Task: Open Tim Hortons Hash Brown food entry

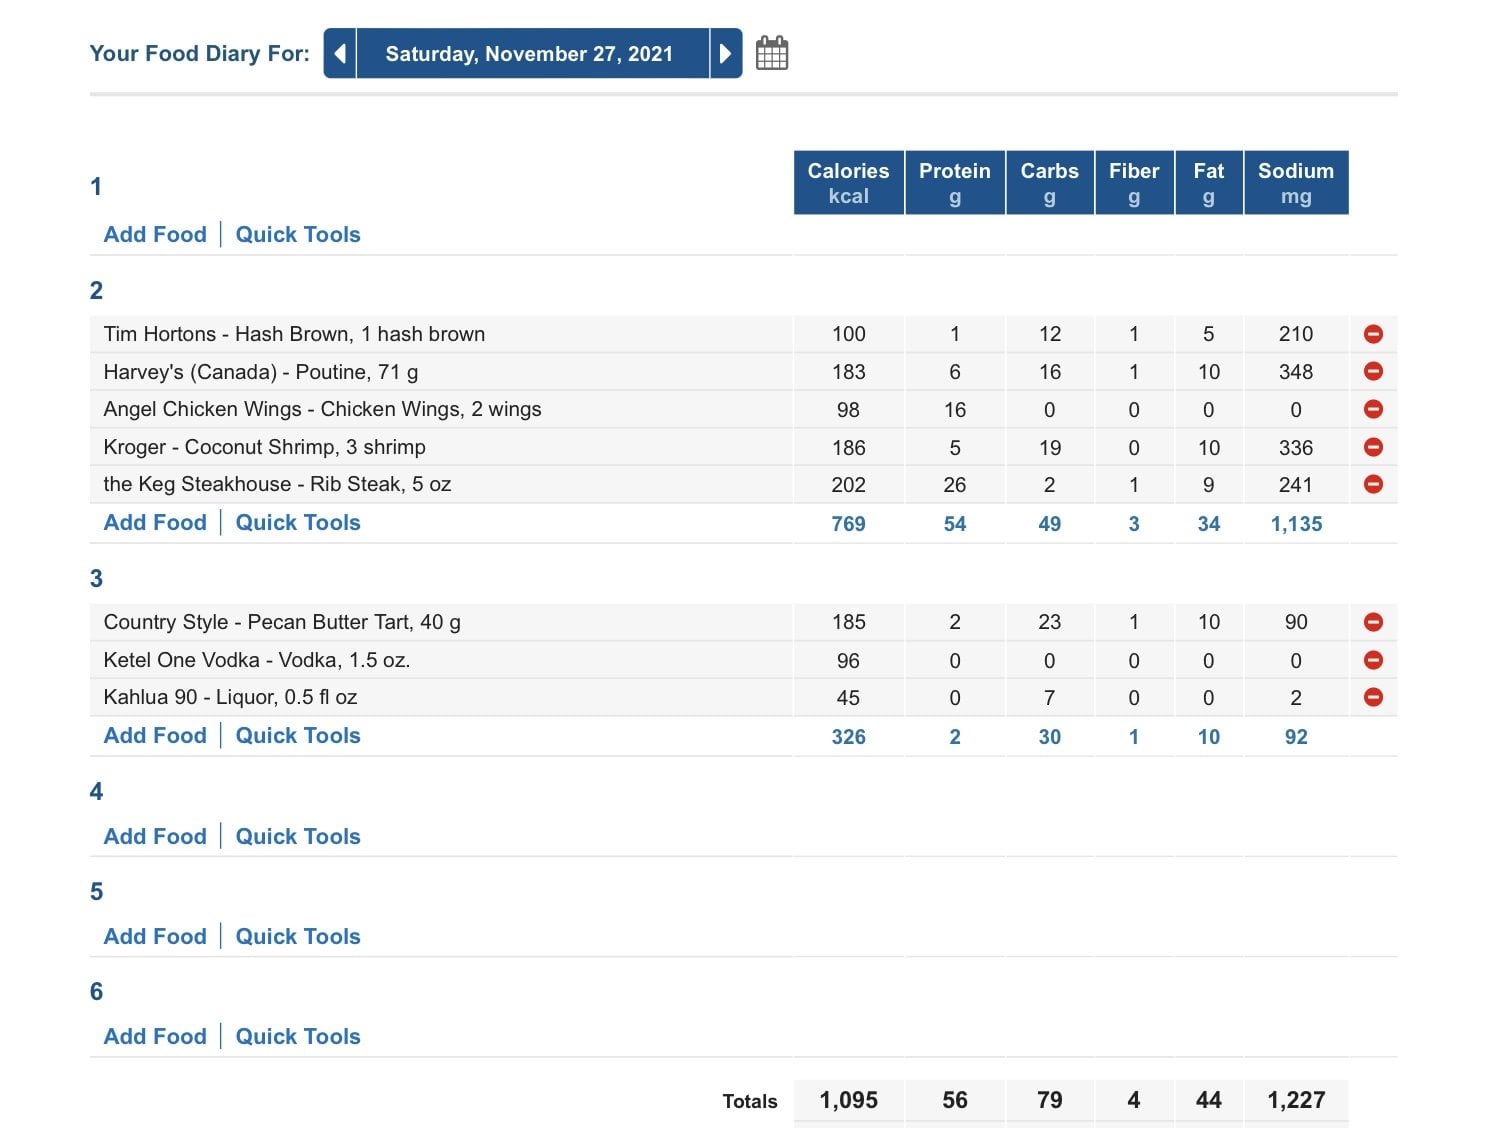Action: (x=294, y=334)
